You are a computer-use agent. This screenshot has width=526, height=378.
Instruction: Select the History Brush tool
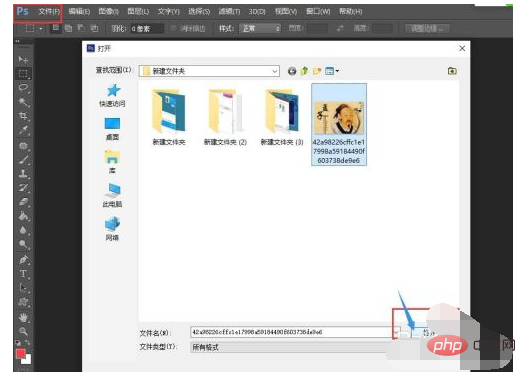[x=23, y=188]
